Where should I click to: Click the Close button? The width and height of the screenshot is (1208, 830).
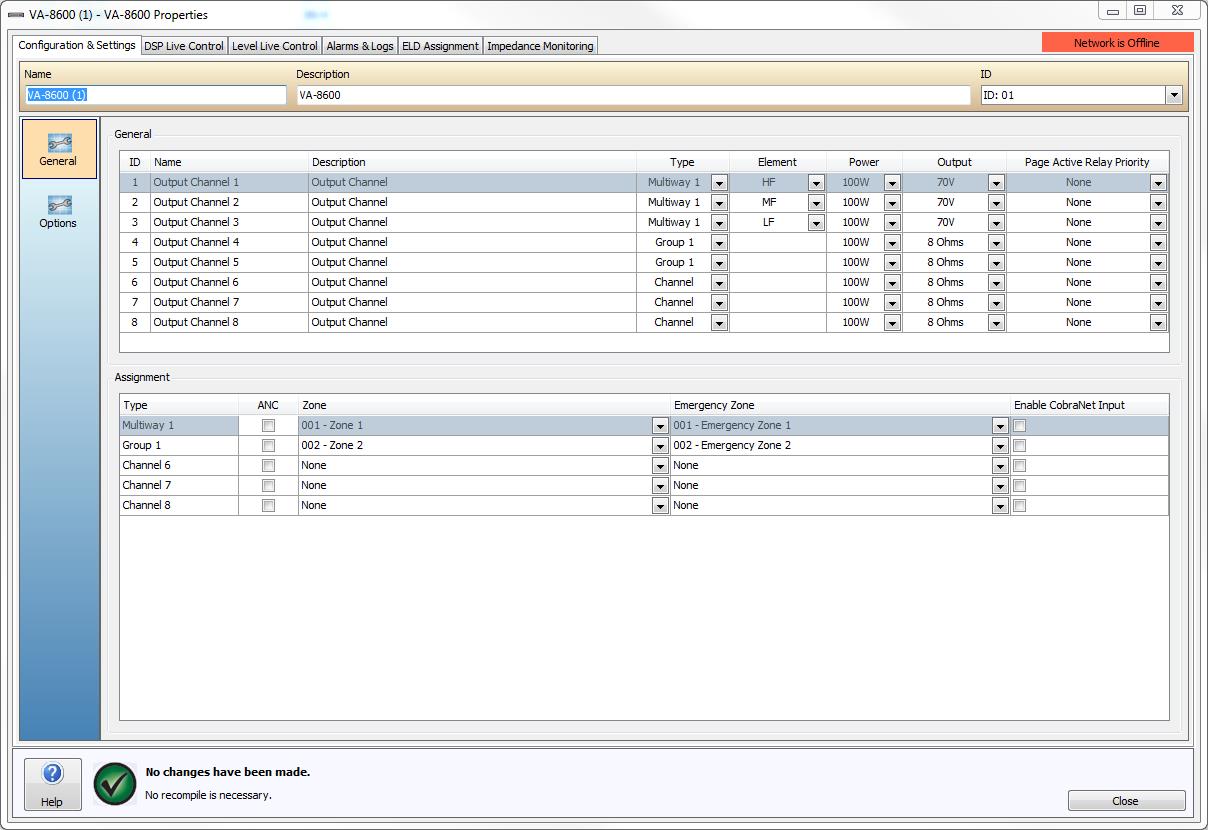click(1126, 801)
